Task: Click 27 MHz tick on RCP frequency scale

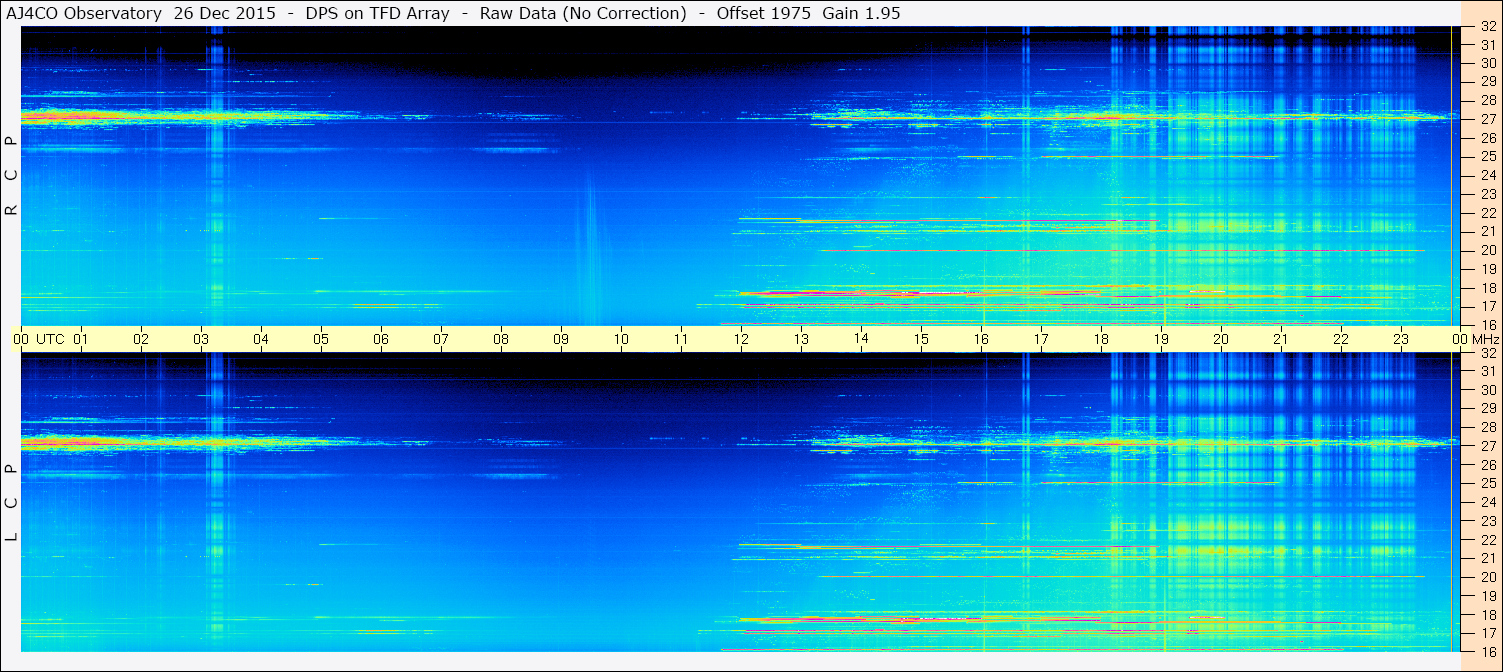Action: click(1487, 119)
